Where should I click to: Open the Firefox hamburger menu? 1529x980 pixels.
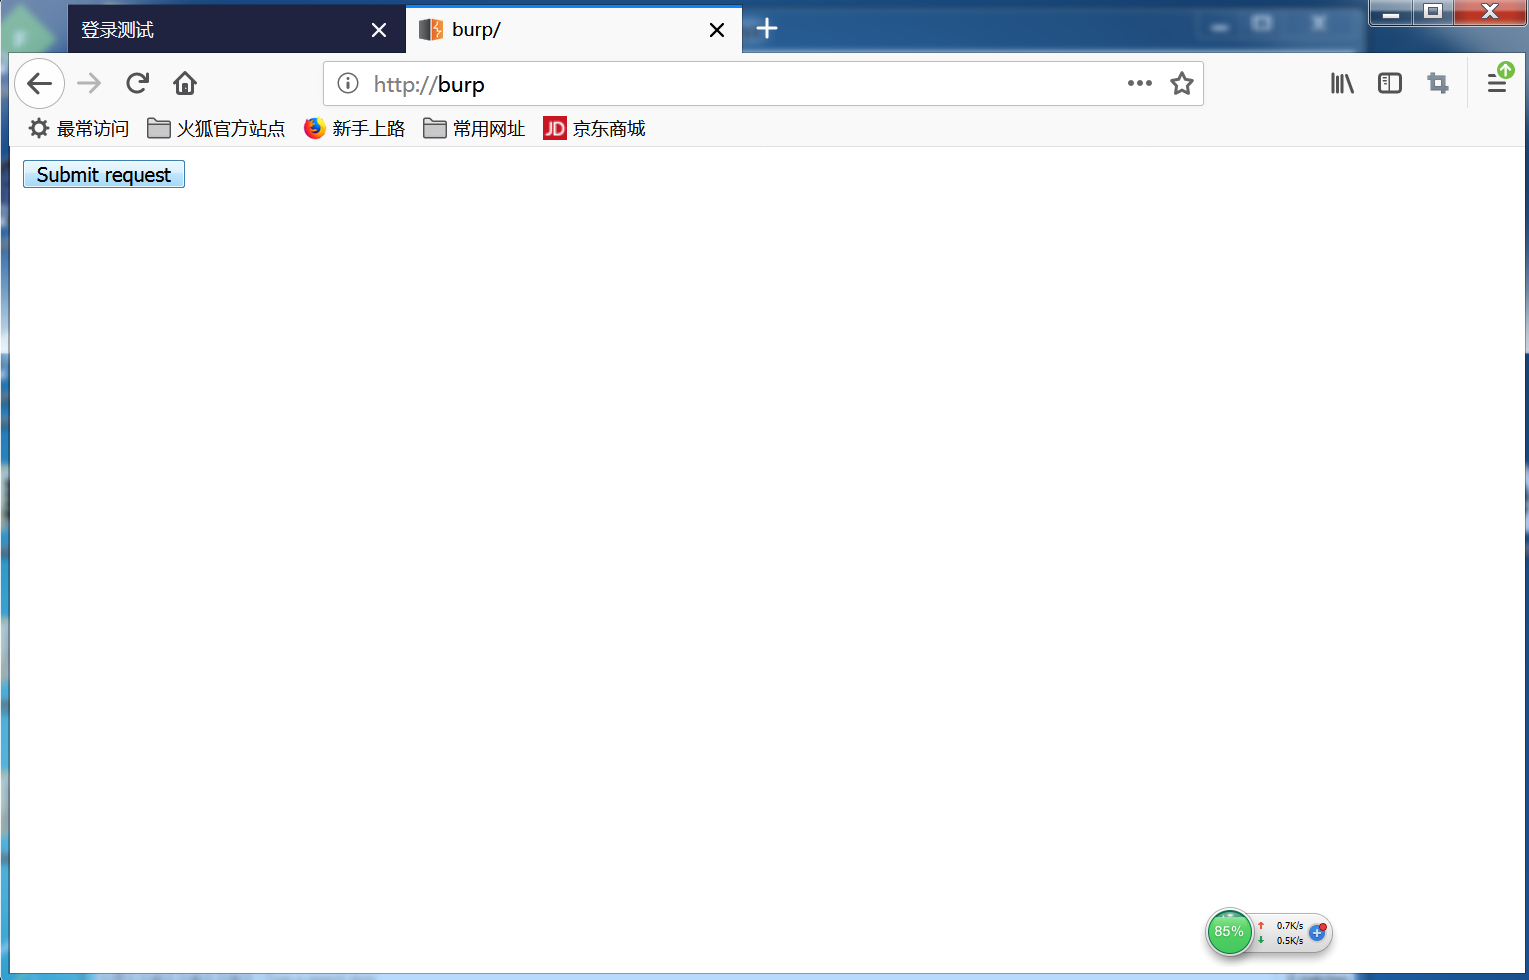(1497, 84)
